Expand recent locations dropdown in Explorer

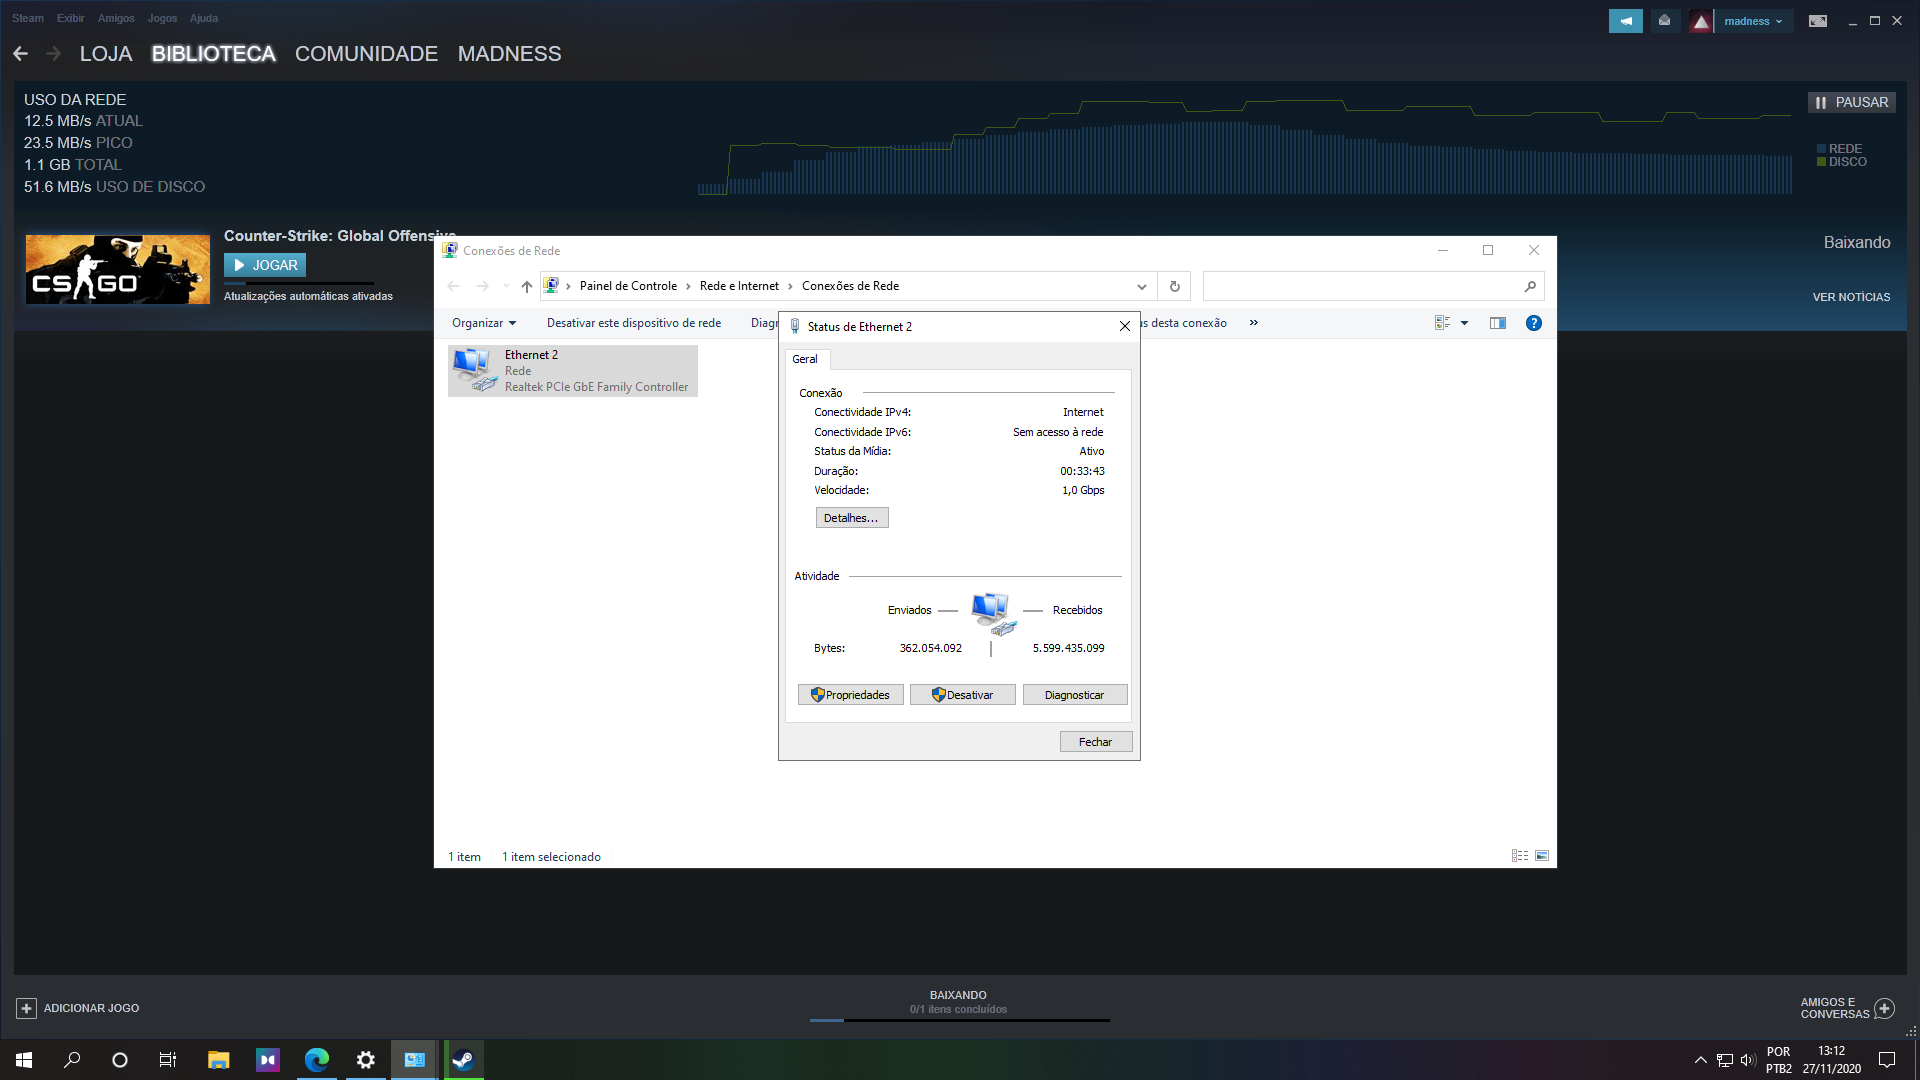coord(506,286)
